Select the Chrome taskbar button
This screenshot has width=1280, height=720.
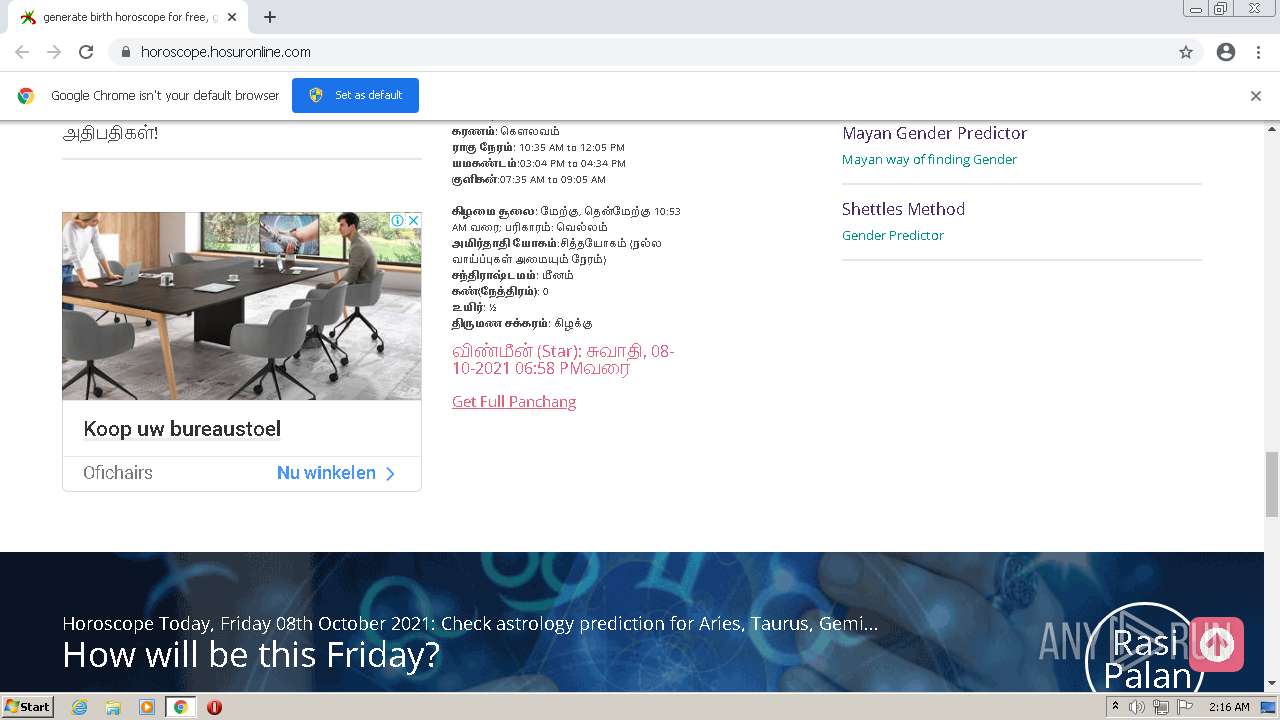click(180, 707)
